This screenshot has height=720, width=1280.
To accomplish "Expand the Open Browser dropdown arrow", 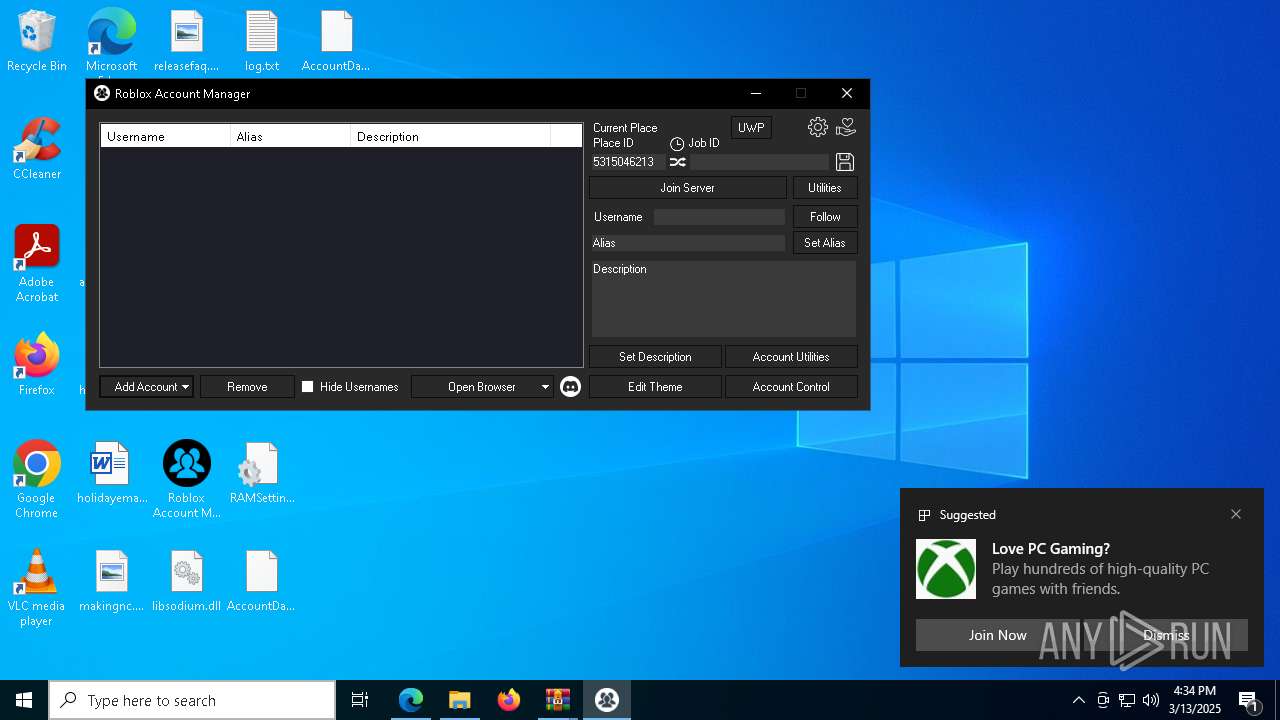I will (x=545, y=387).
